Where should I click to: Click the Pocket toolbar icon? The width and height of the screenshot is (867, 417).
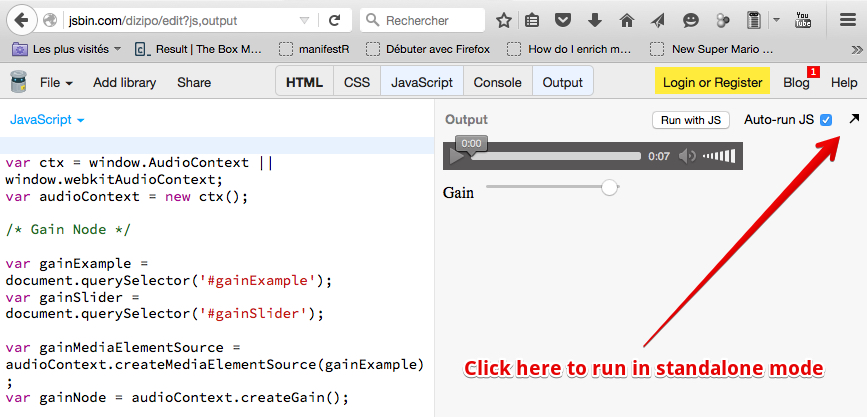tap(563, 21)
